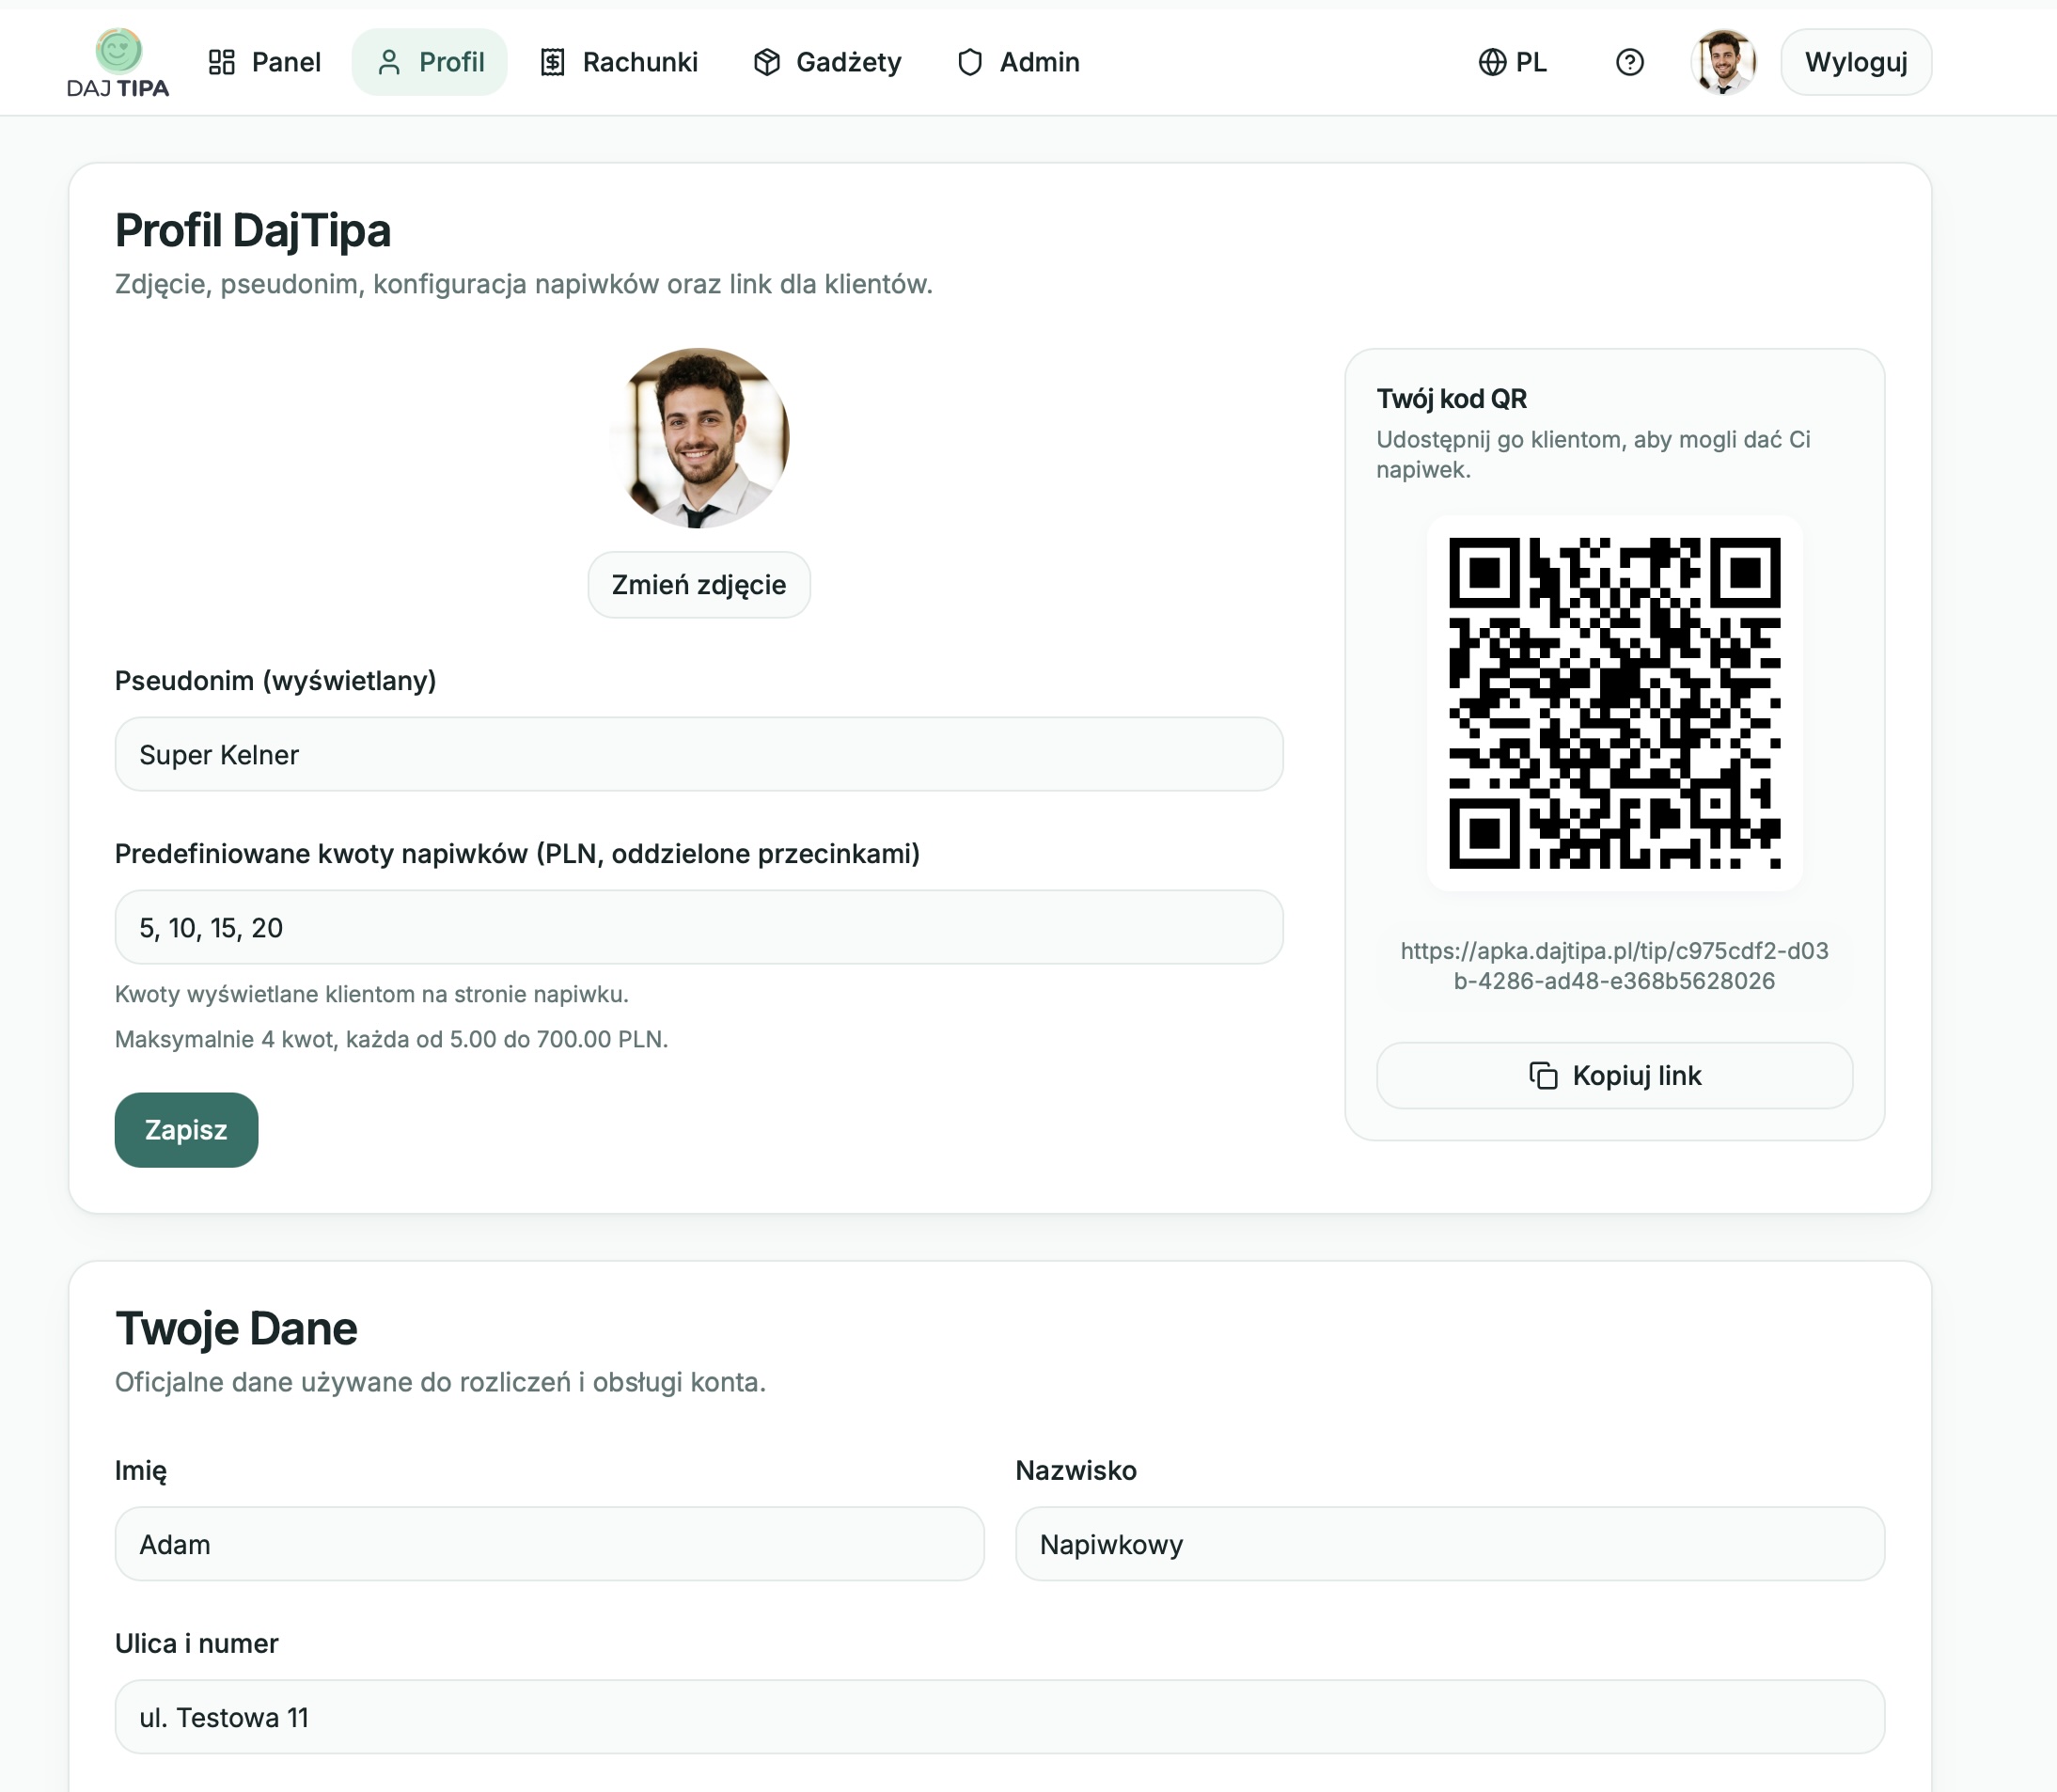Open the Panel dashboard icon
Viewport: 2057px width, 1792px height.
click(221, 62)
